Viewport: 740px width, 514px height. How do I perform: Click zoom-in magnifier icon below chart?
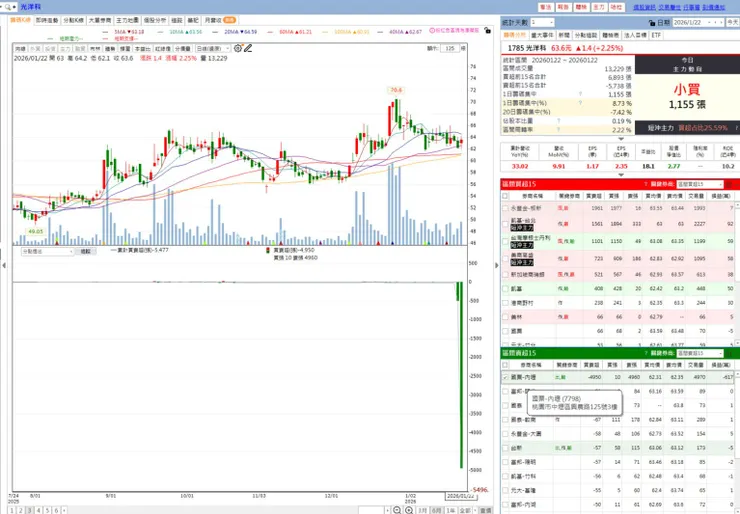[409, 510]
